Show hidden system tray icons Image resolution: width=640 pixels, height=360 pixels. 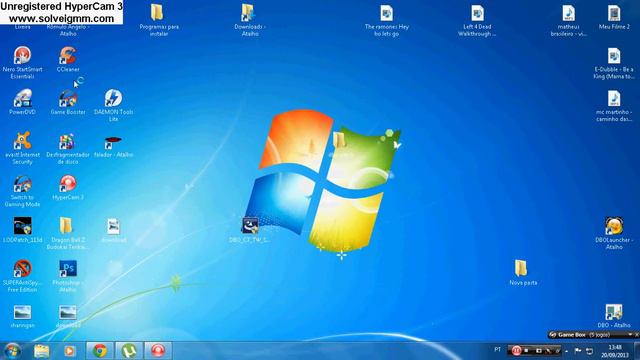(567, 351)
